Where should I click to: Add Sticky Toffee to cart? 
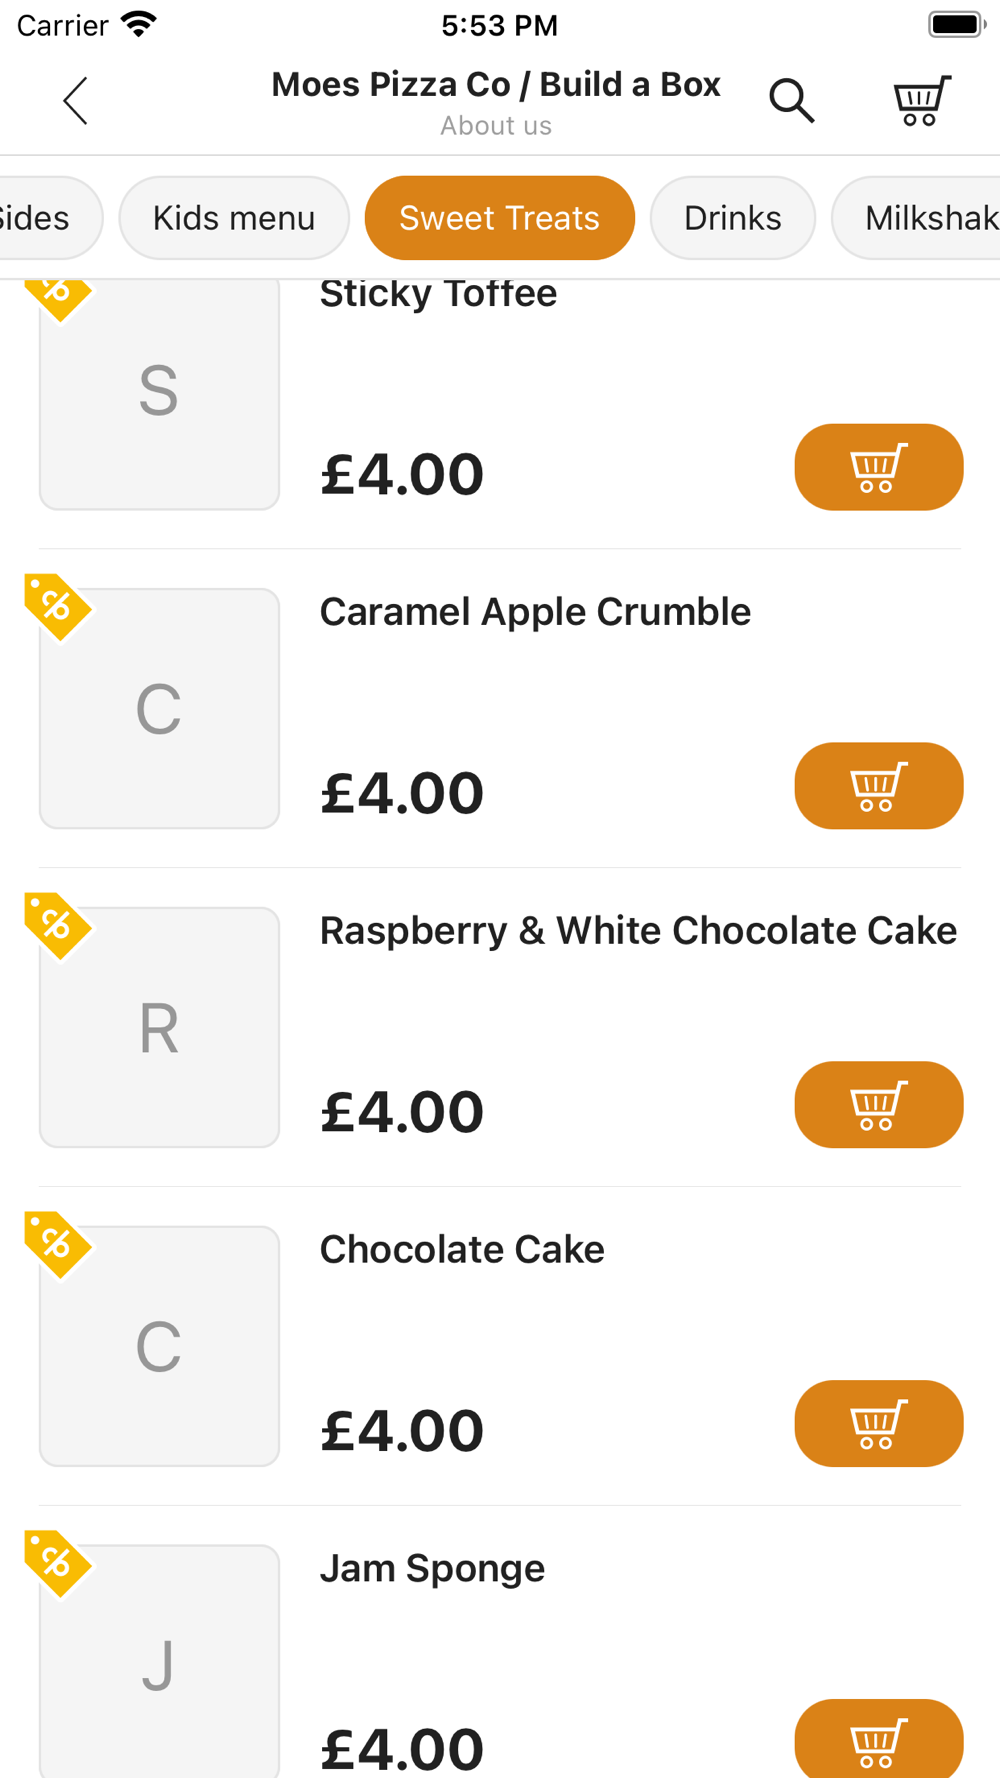[x=879, y=467]
